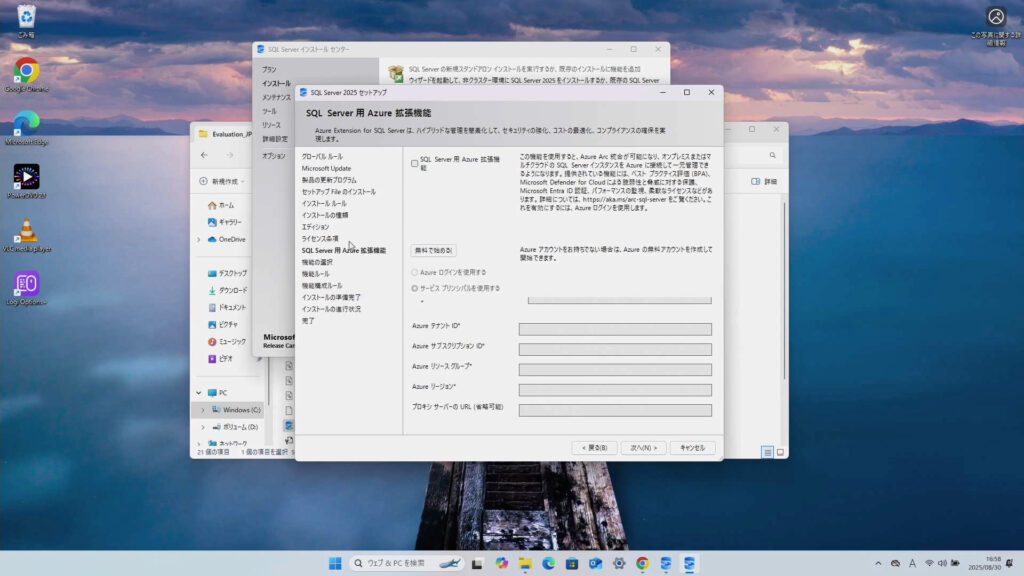
Task: Open デスクトップ folder in Explorer sidebar
Action: pyautogui.click(x=227, y=273)
